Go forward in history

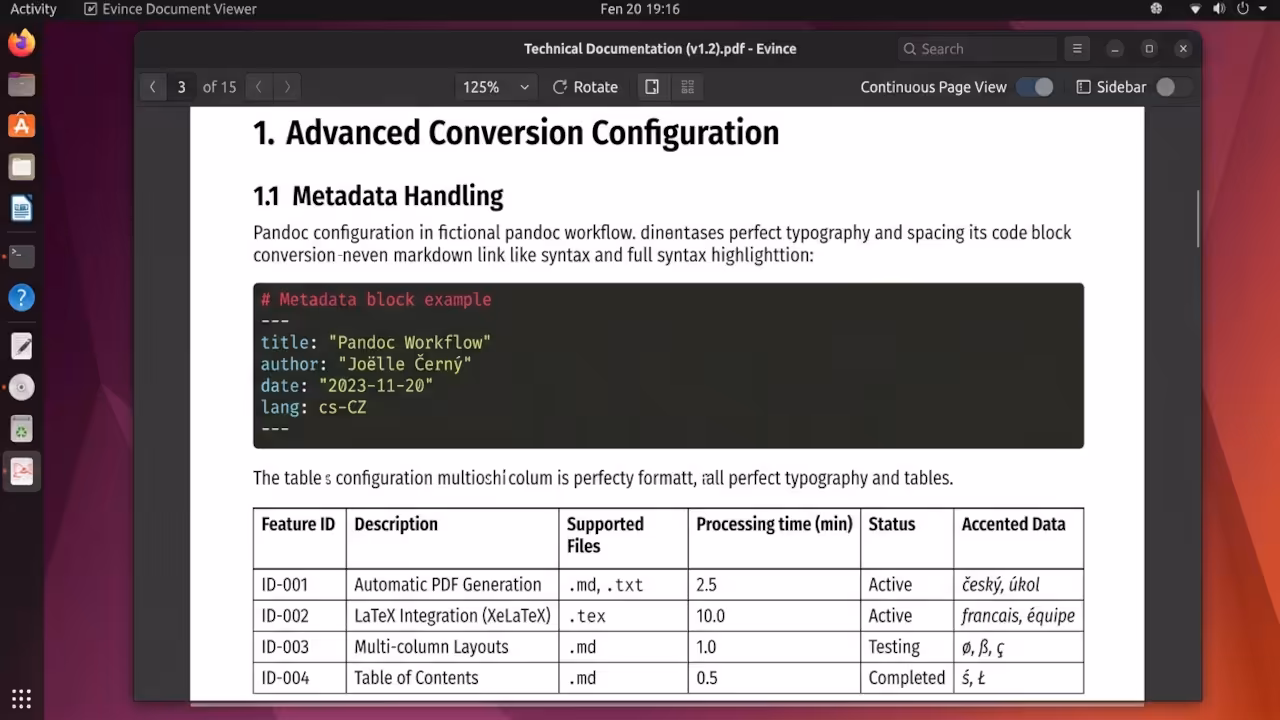[x=287, y=87]
